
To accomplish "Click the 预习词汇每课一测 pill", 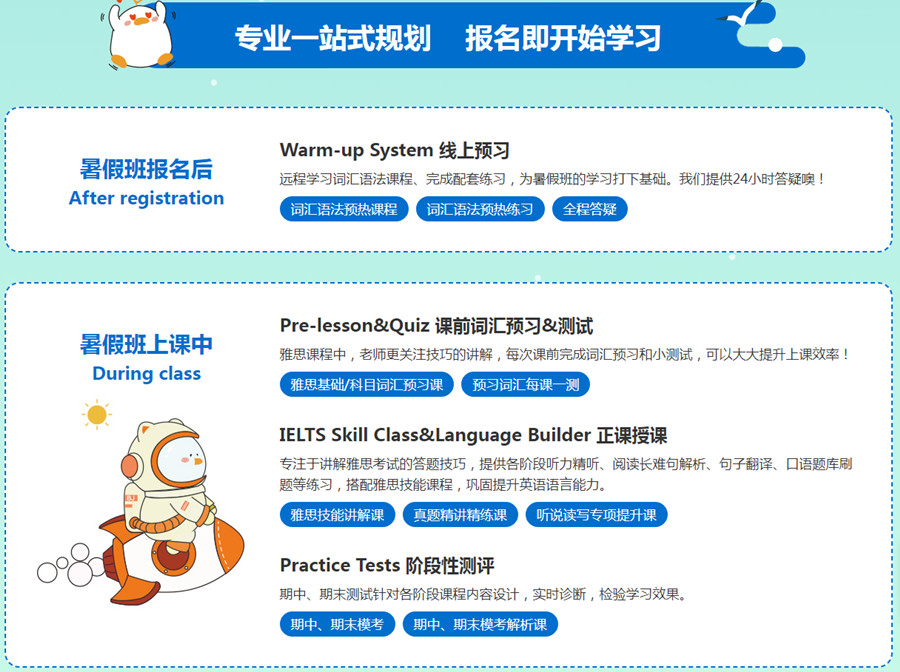I will [x=525, y=384].
